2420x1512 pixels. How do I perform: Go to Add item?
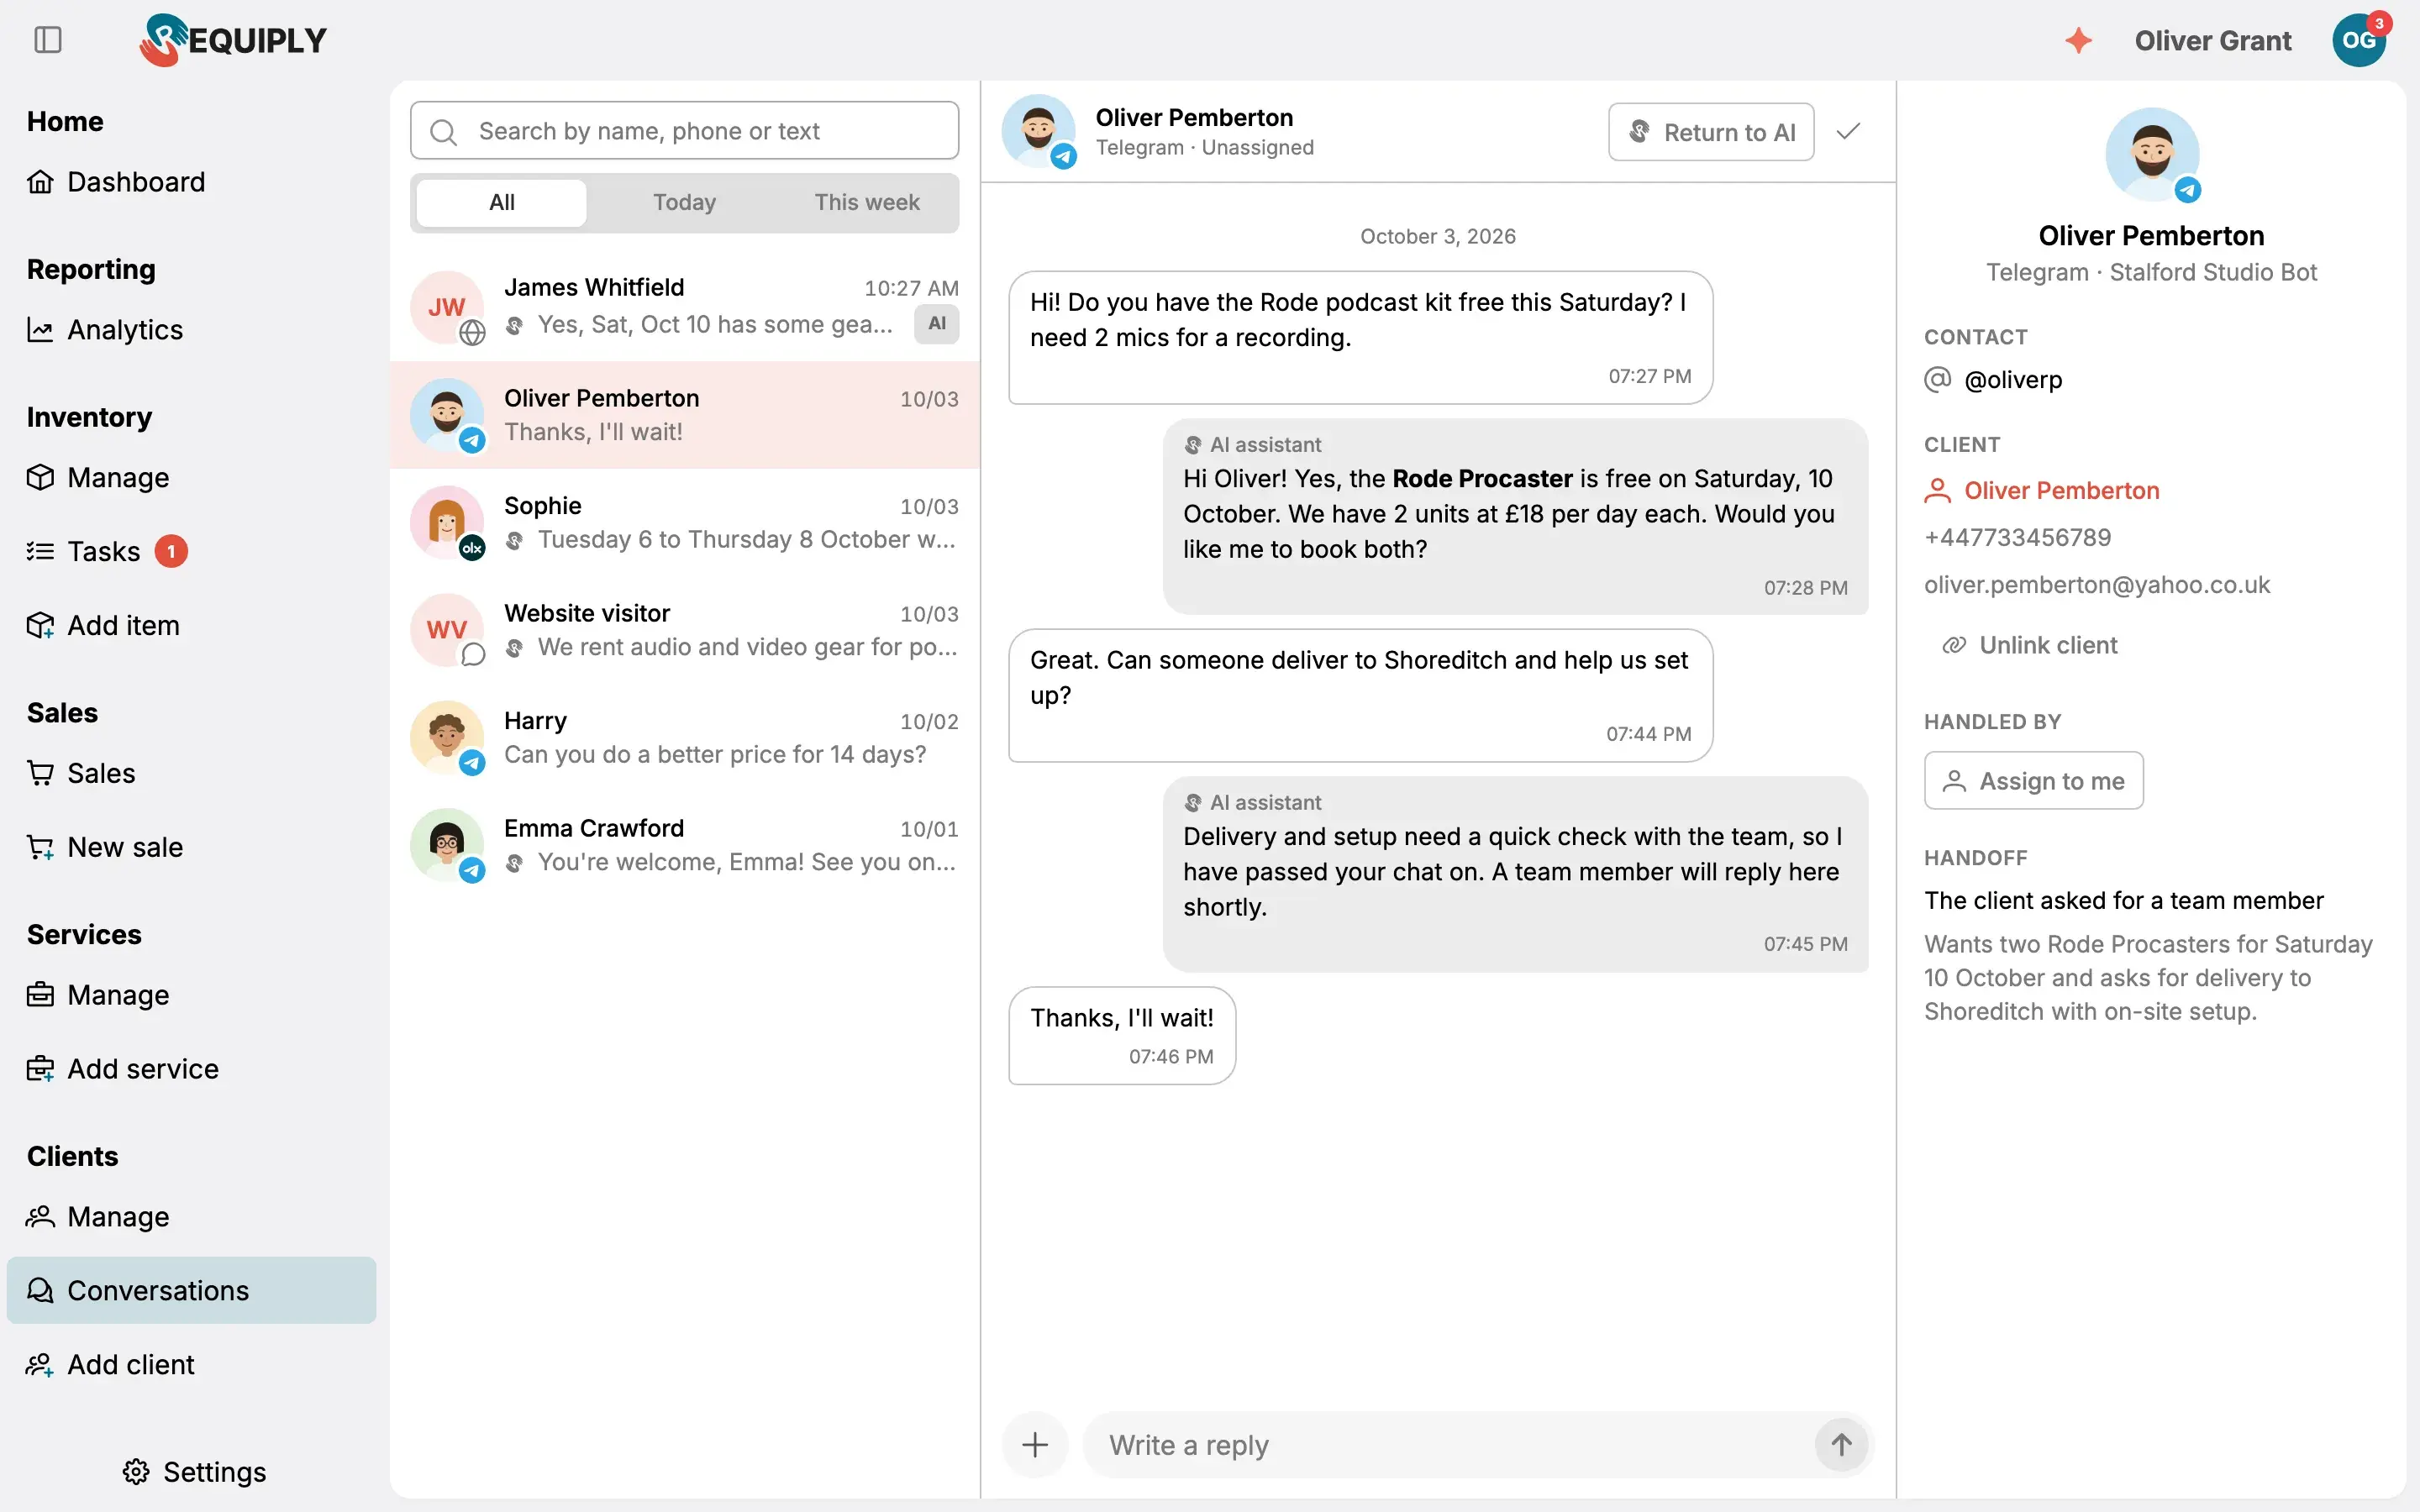103,625
